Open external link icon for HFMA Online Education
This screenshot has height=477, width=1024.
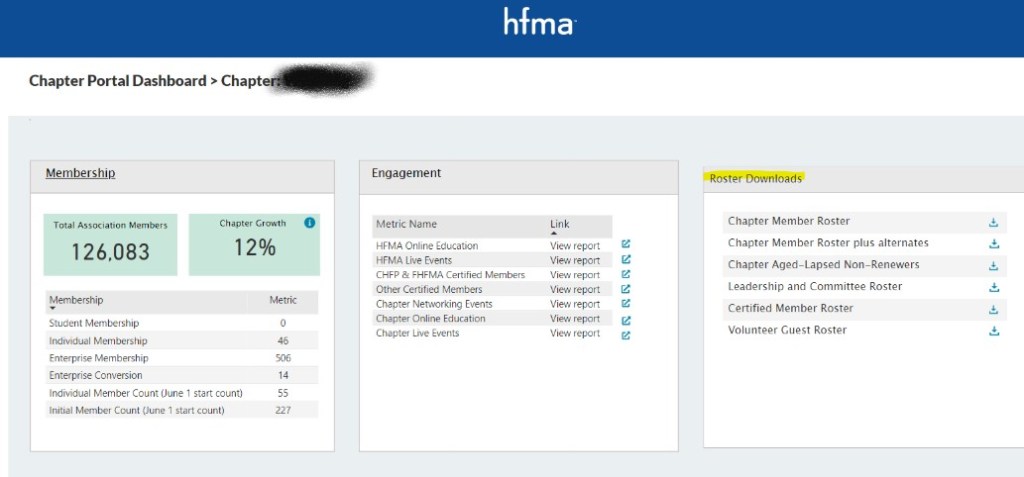[626, 244]
